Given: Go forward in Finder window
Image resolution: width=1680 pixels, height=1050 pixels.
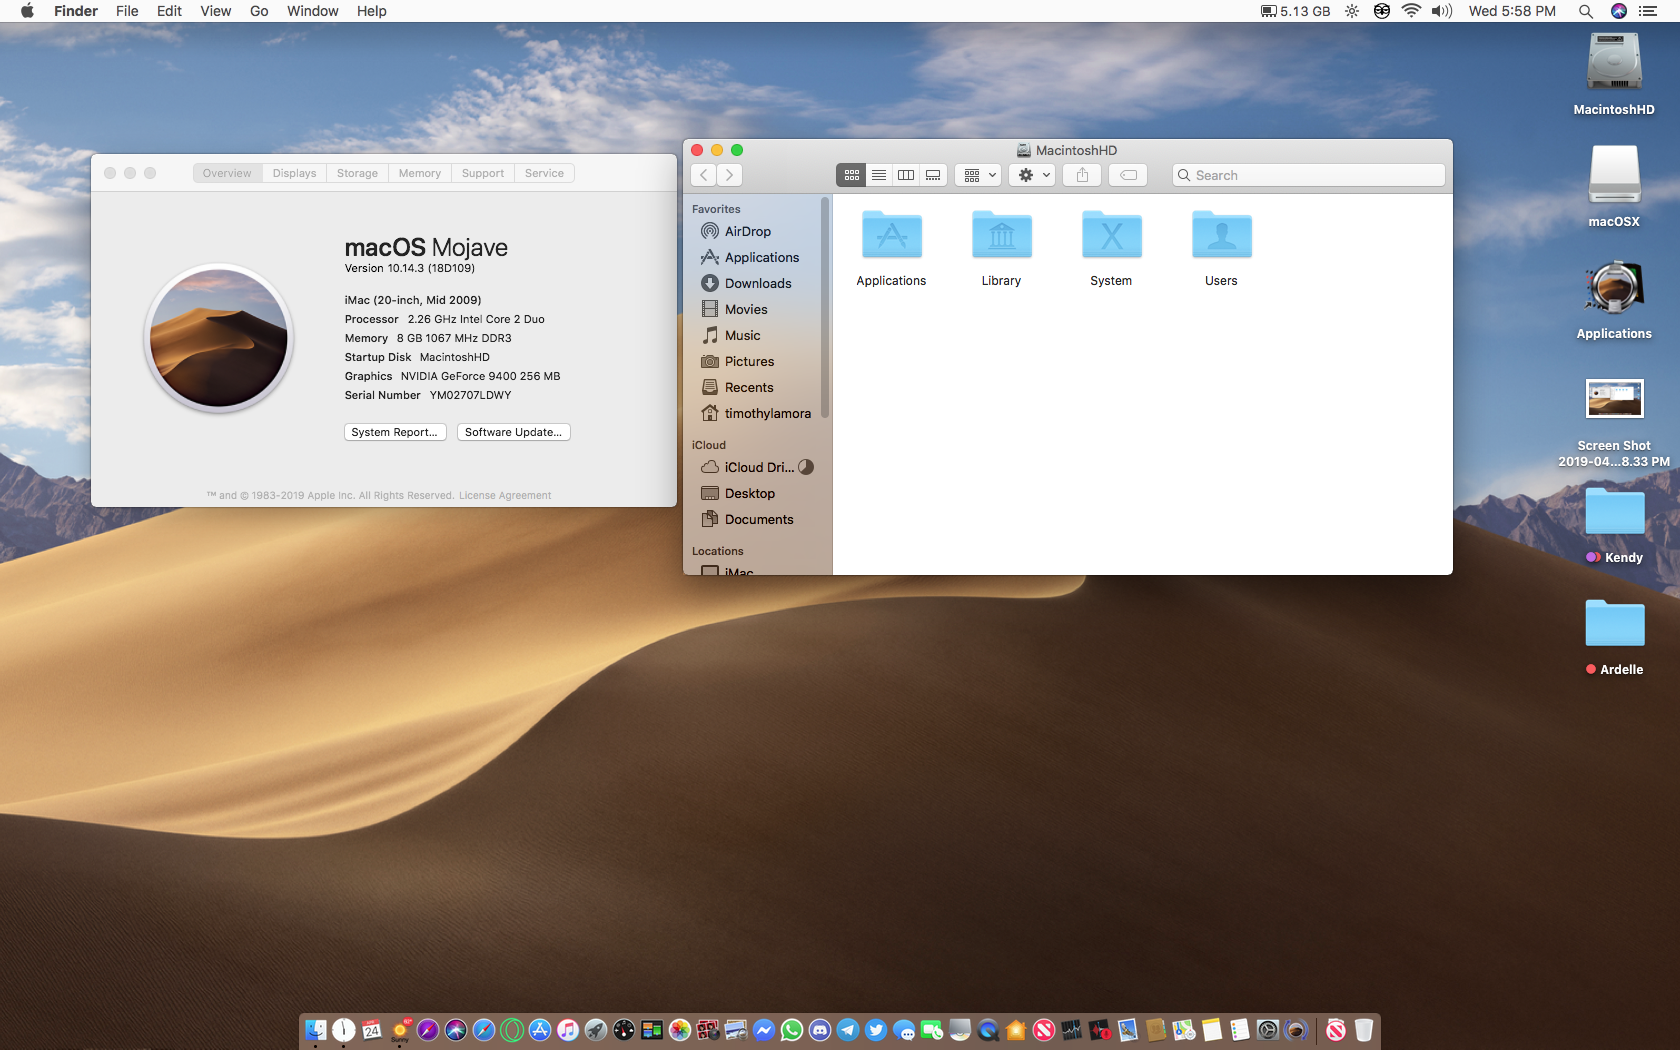Looking at the screenshot, I should [730, 175].
